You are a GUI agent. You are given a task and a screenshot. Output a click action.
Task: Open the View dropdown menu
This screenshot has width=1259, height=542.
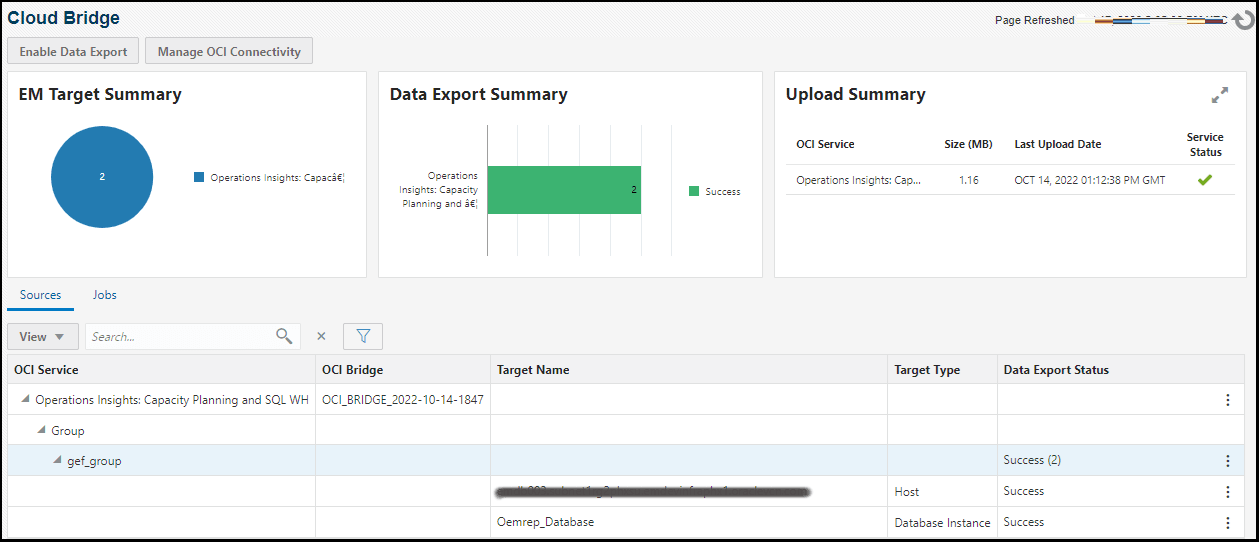pyautogui.click(x=42, y=337)
